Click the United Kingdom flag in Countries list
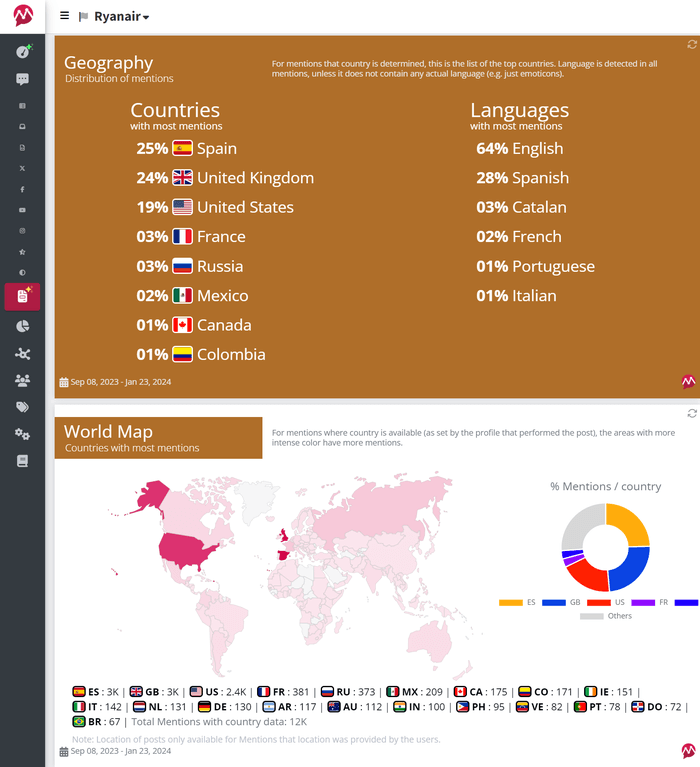 pos(182,178)
